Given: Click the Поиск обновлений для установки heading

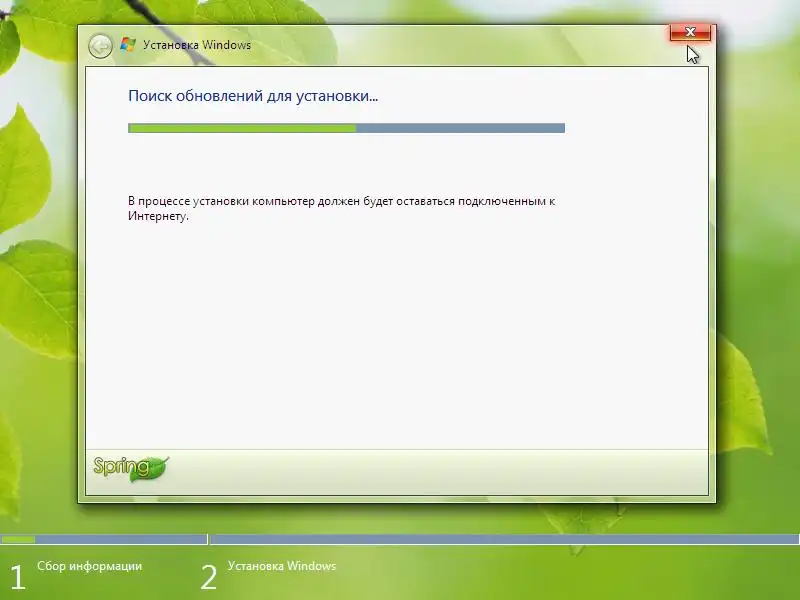Looking at the screenshot, I should tap(253, 96).
